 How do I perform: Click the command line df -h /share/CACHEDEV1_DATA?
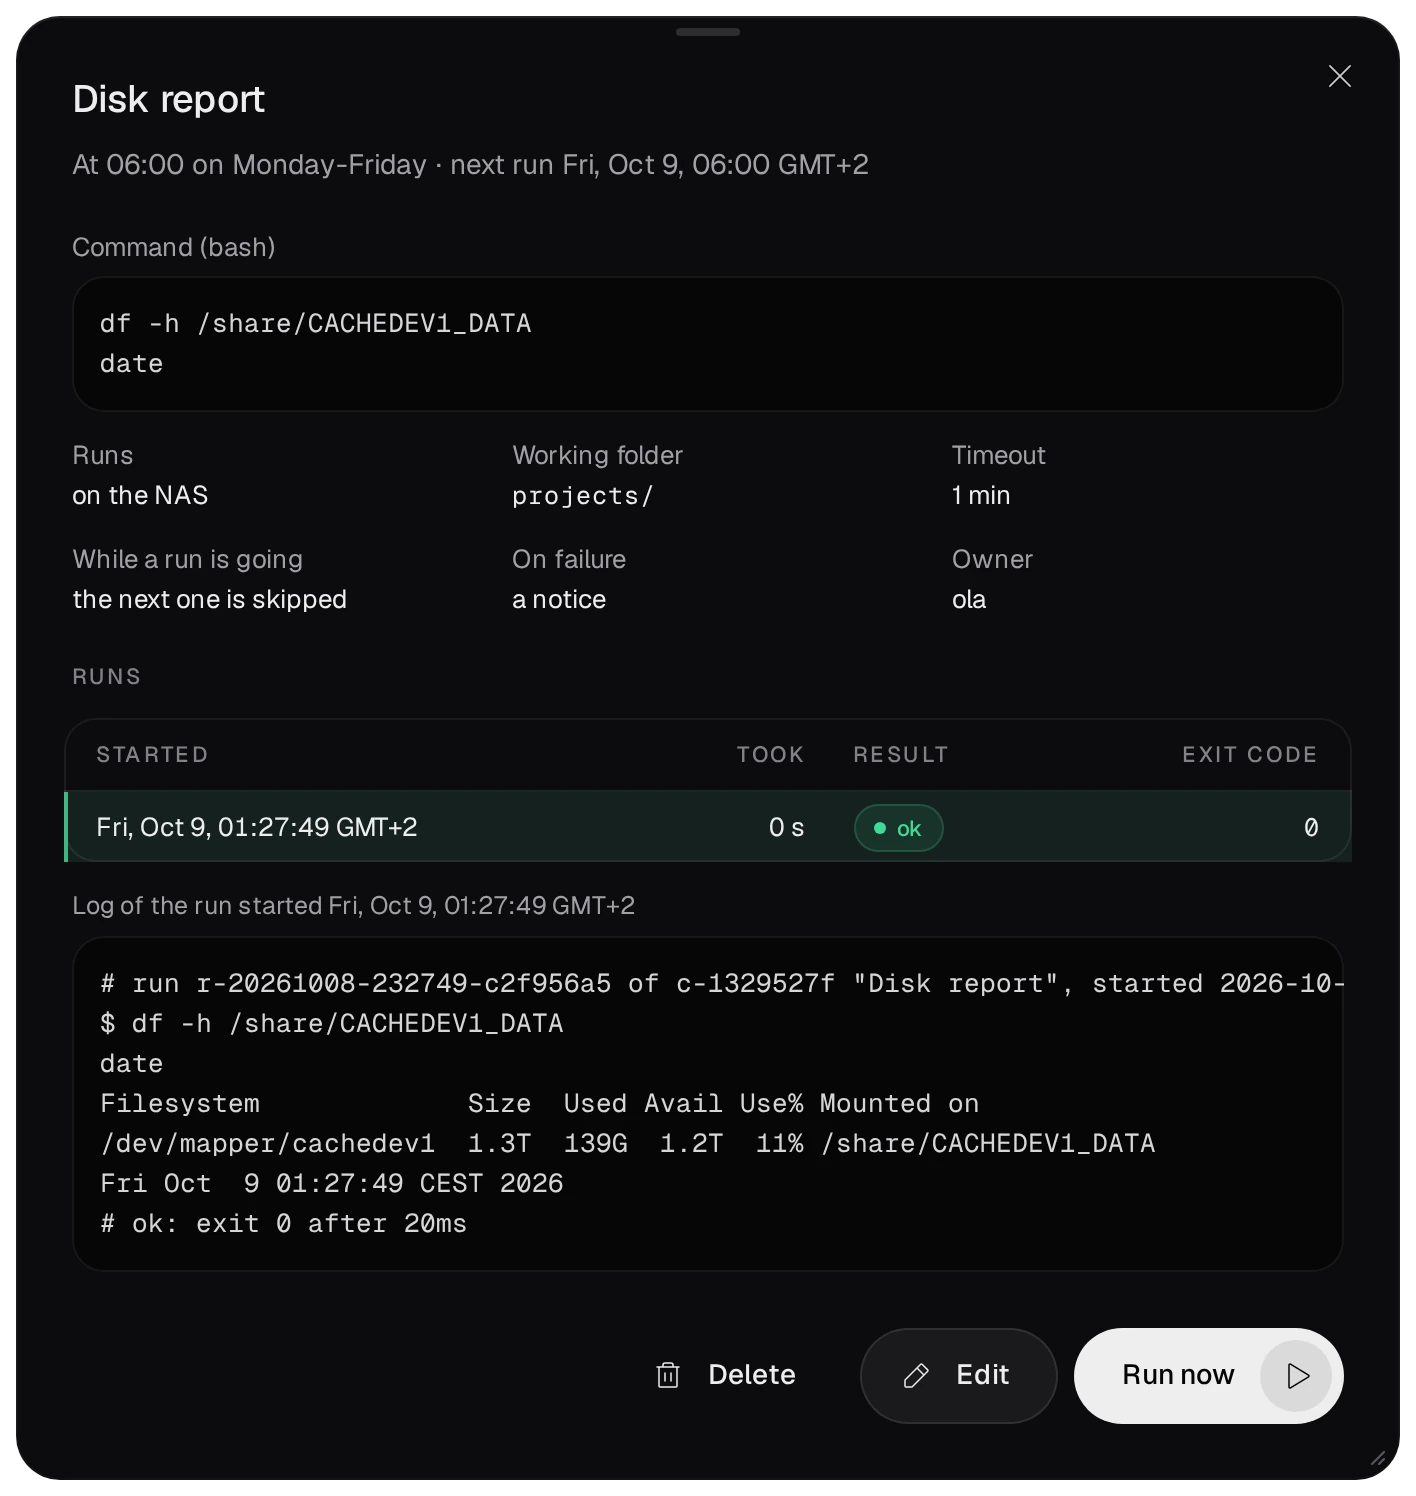[315, 324]
